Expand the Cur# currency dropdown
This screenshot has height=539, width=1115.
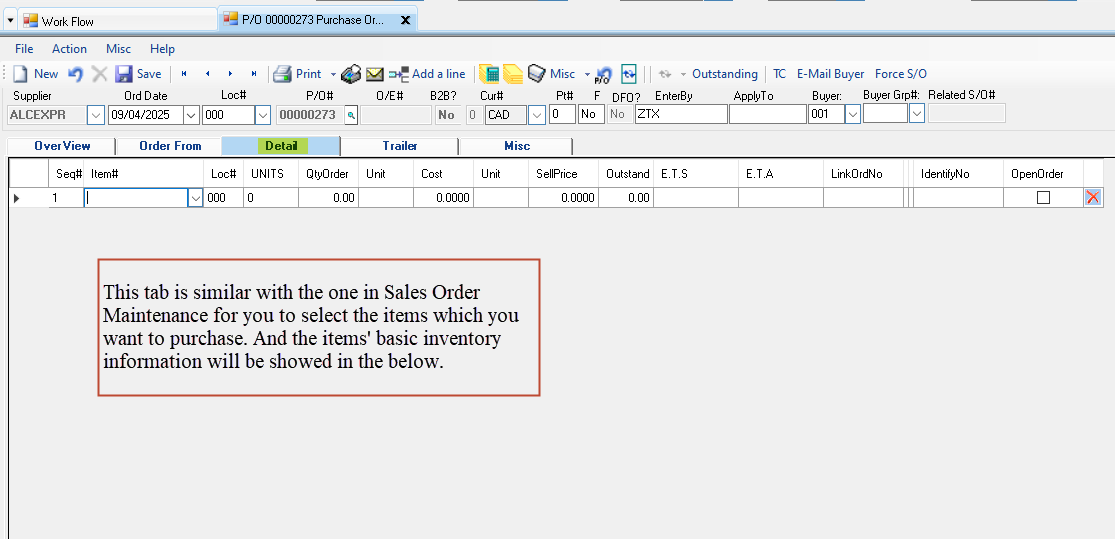tap(537, 114)
